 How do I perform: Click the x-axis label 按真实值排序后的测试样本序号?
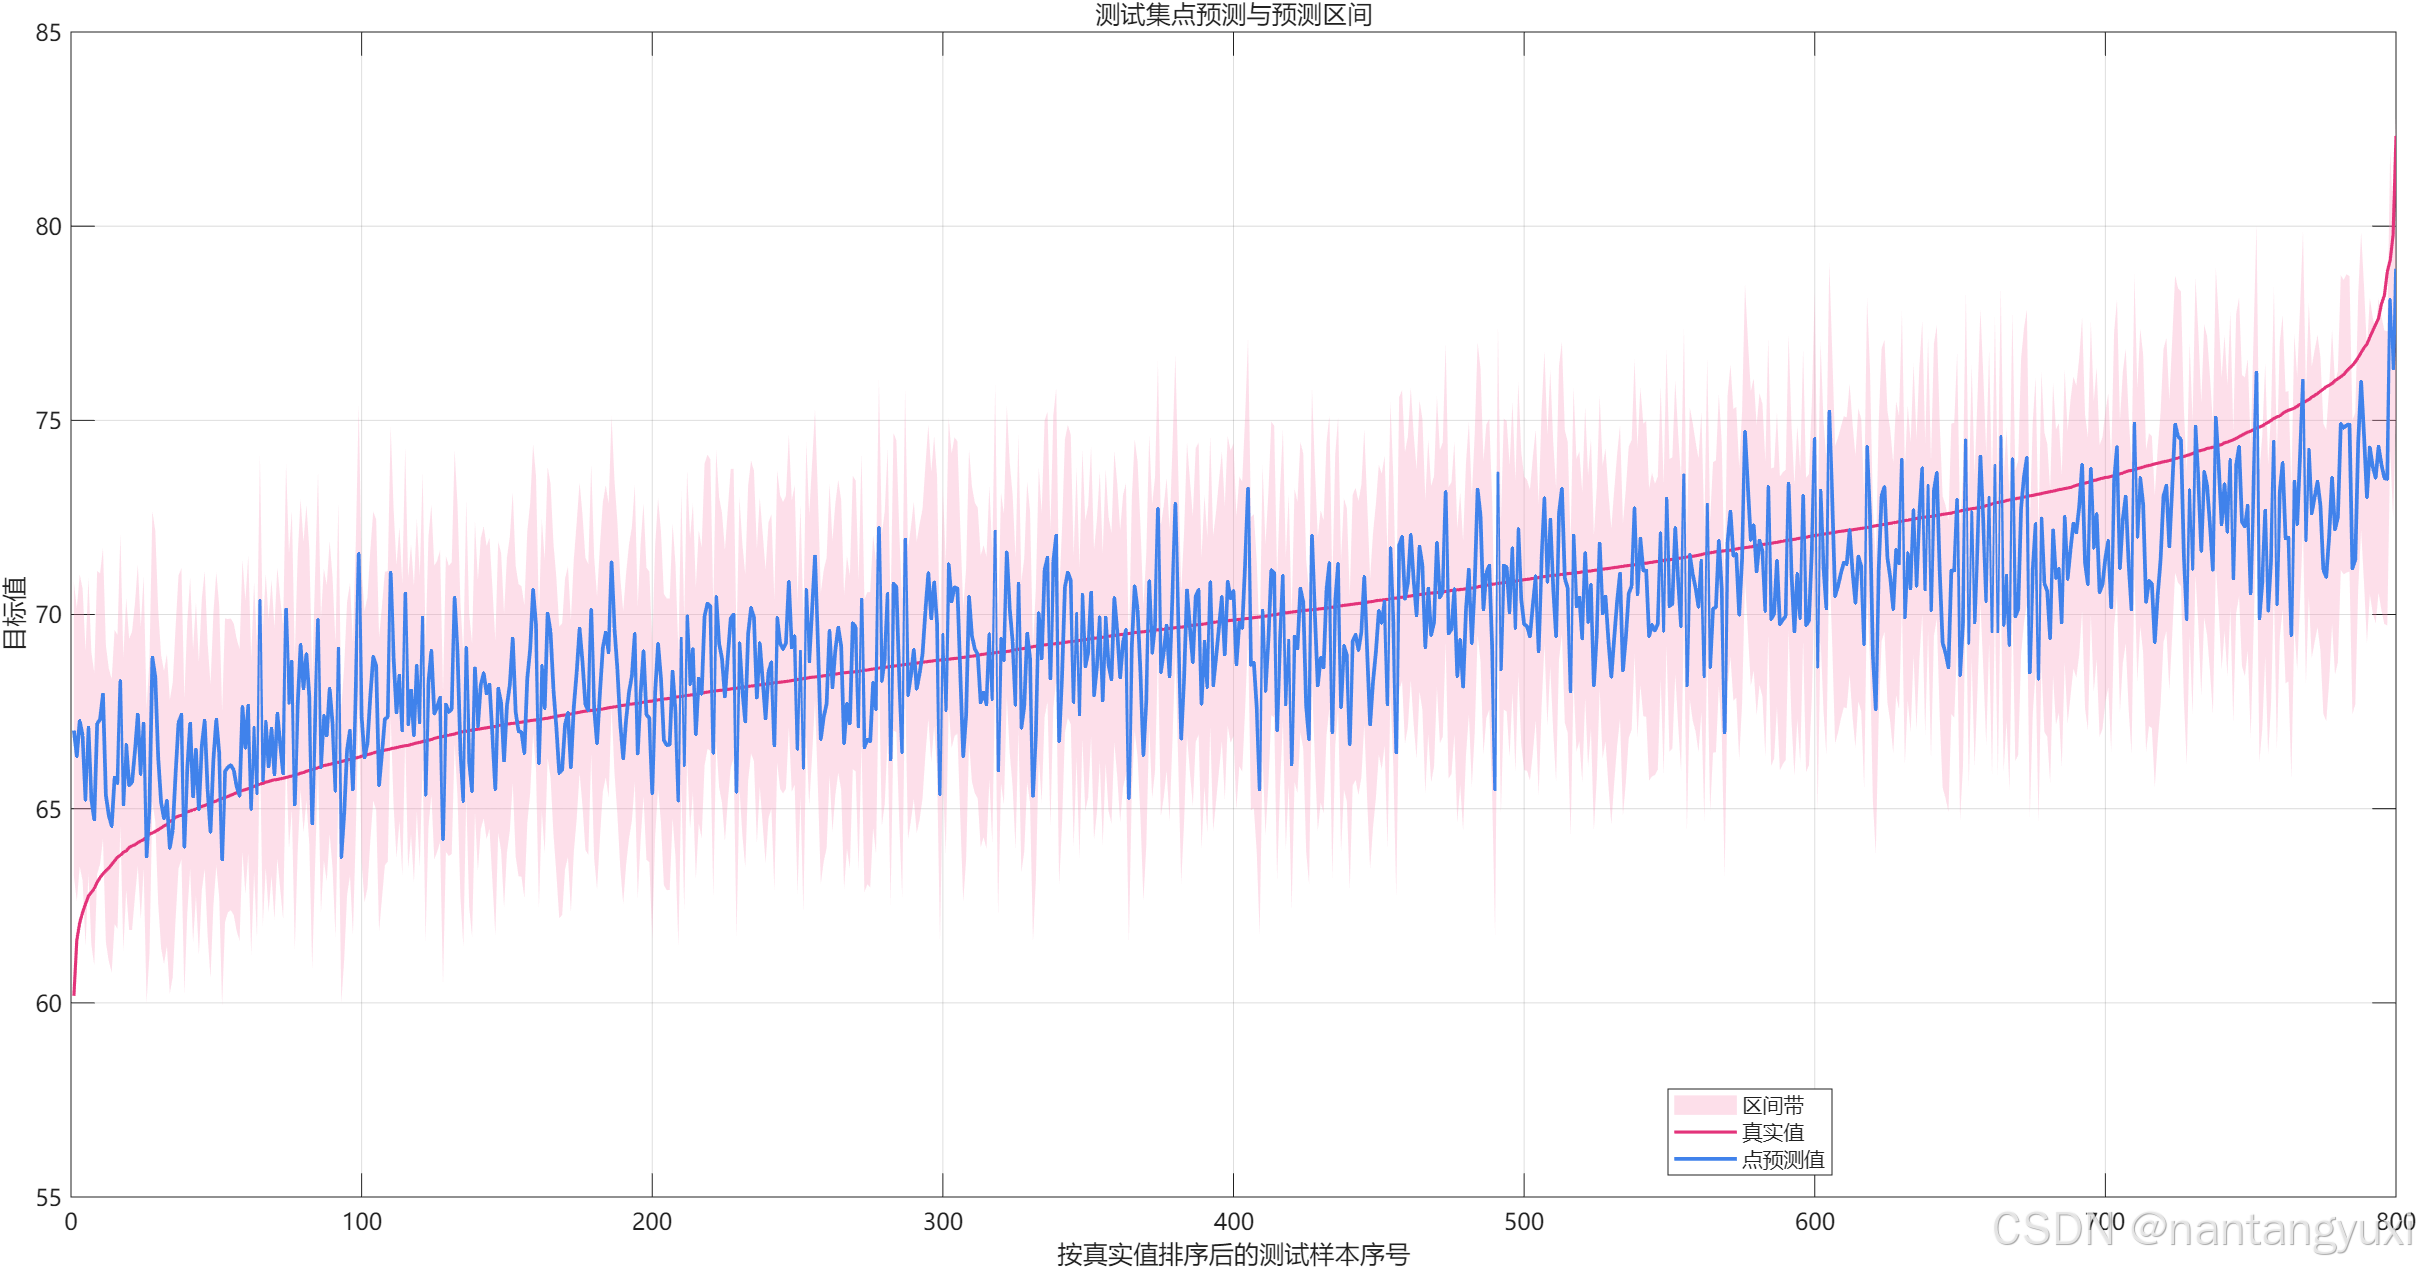coord(1233,1254)
